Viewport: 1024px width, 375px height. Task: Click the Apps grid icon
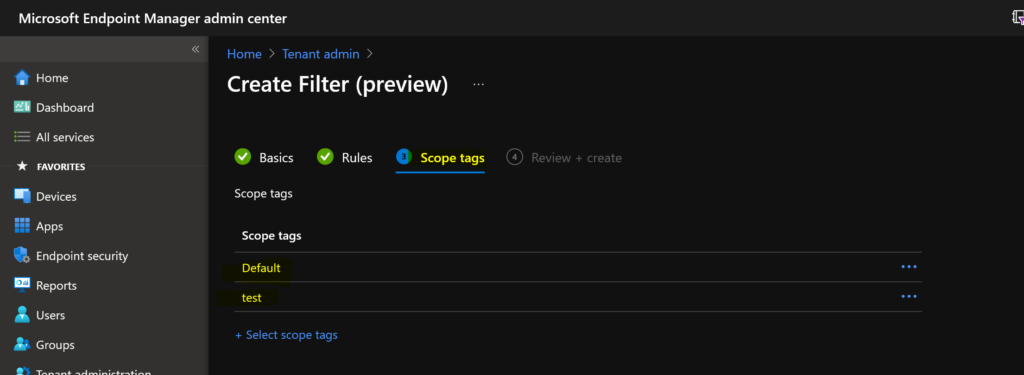22,226
